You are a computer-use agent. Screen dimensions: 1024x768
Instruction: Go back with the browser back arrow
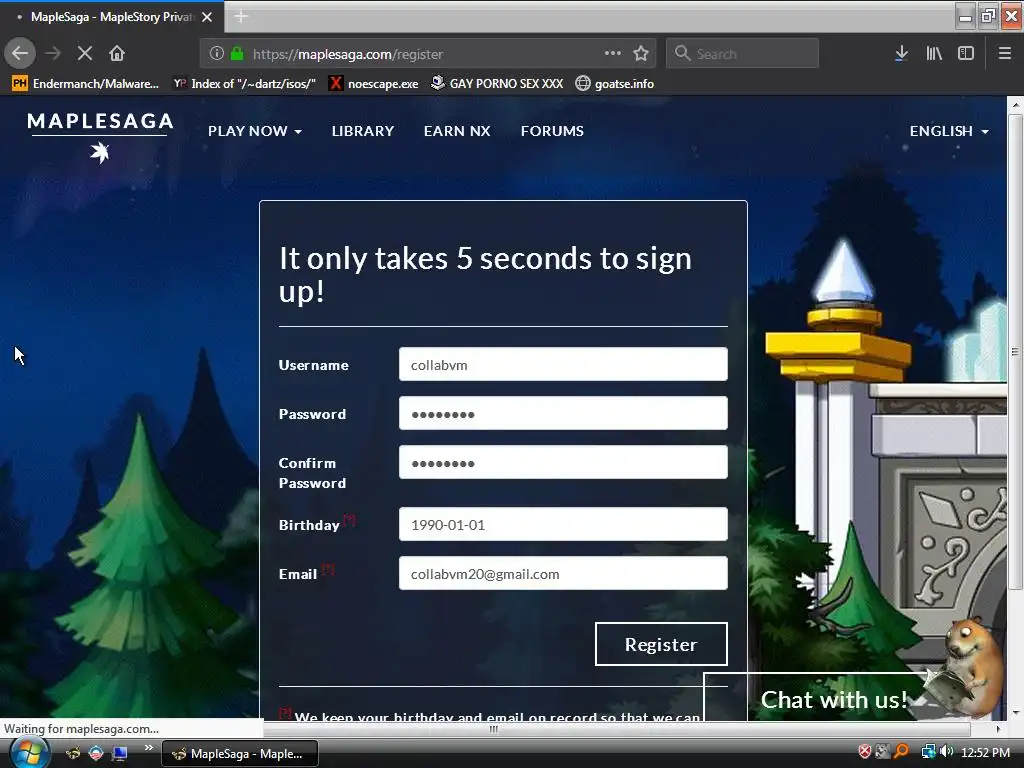(x=20, y=53)
